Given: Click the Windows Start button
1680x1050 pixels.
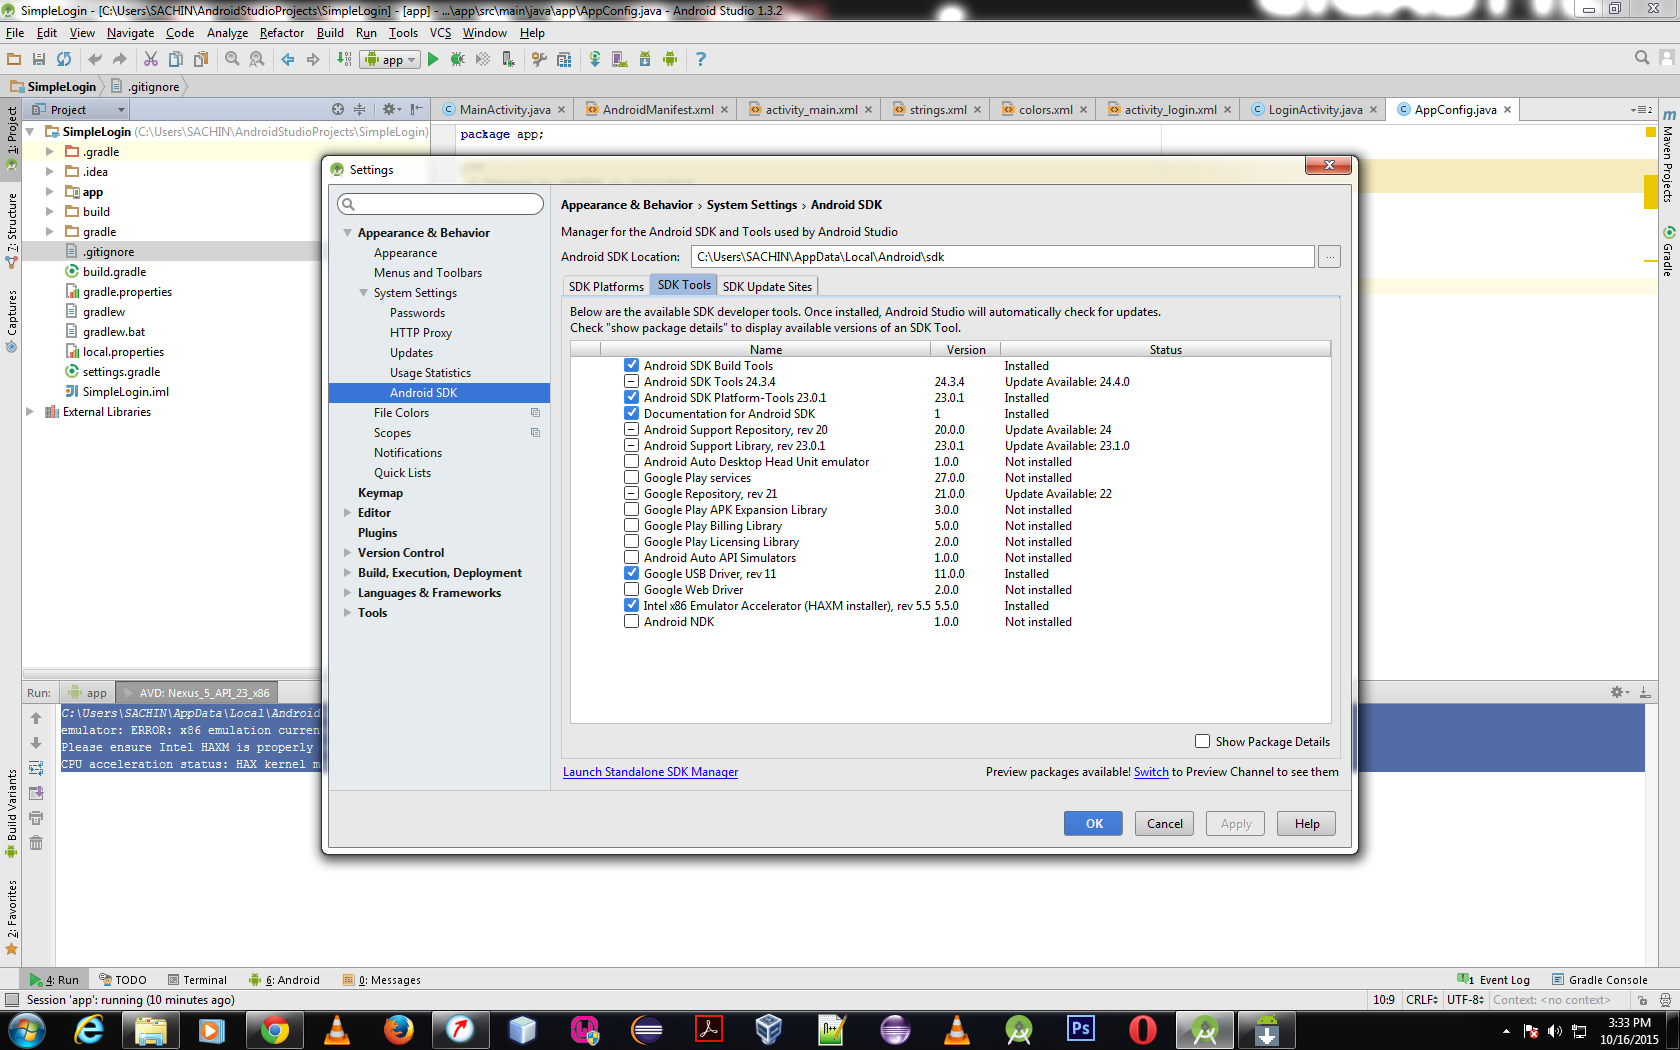Looking at the screenshot, I should (27, 1029).
